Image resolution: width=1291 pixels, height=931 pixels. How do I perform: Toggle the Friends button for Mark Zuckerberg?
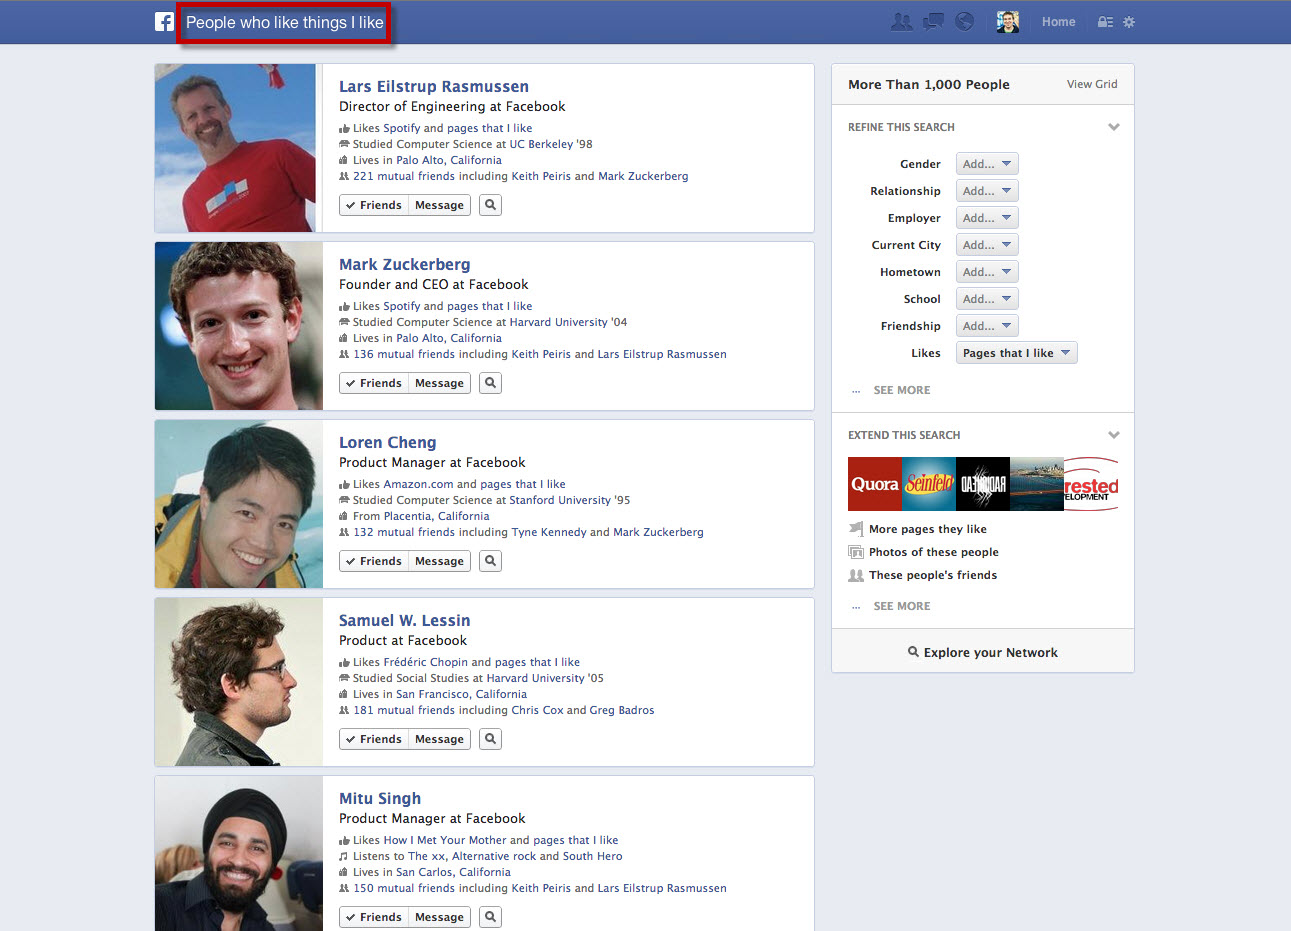click(373, 382)
